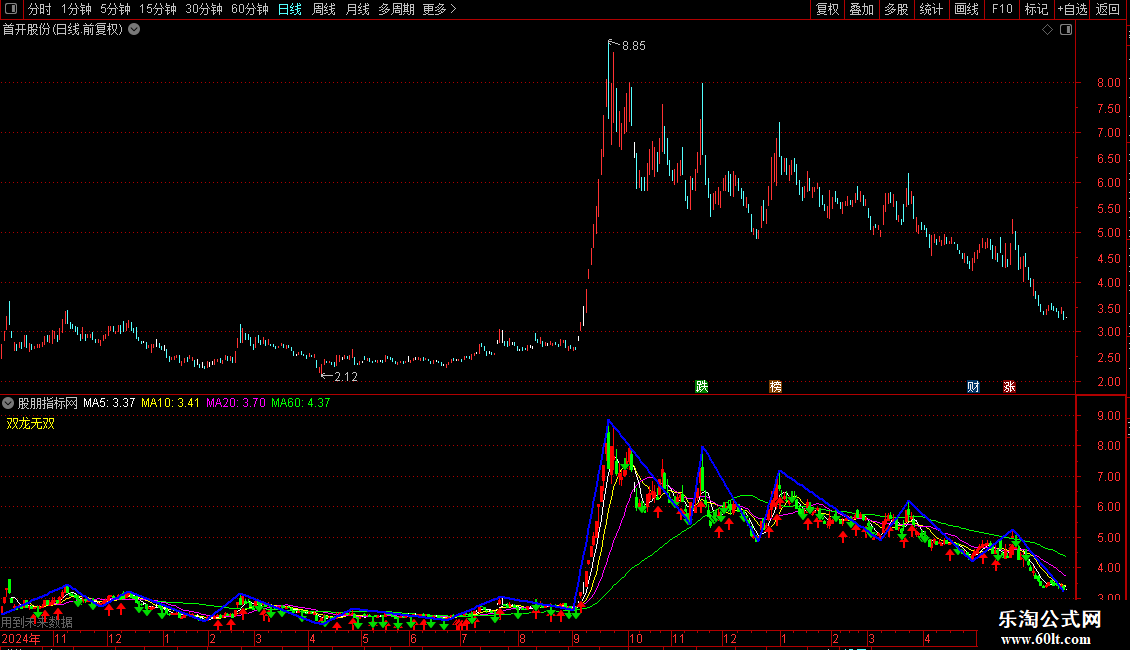Click the green 跌 event marker
The height and width of the screenshot is (650, 1130).
702,386
